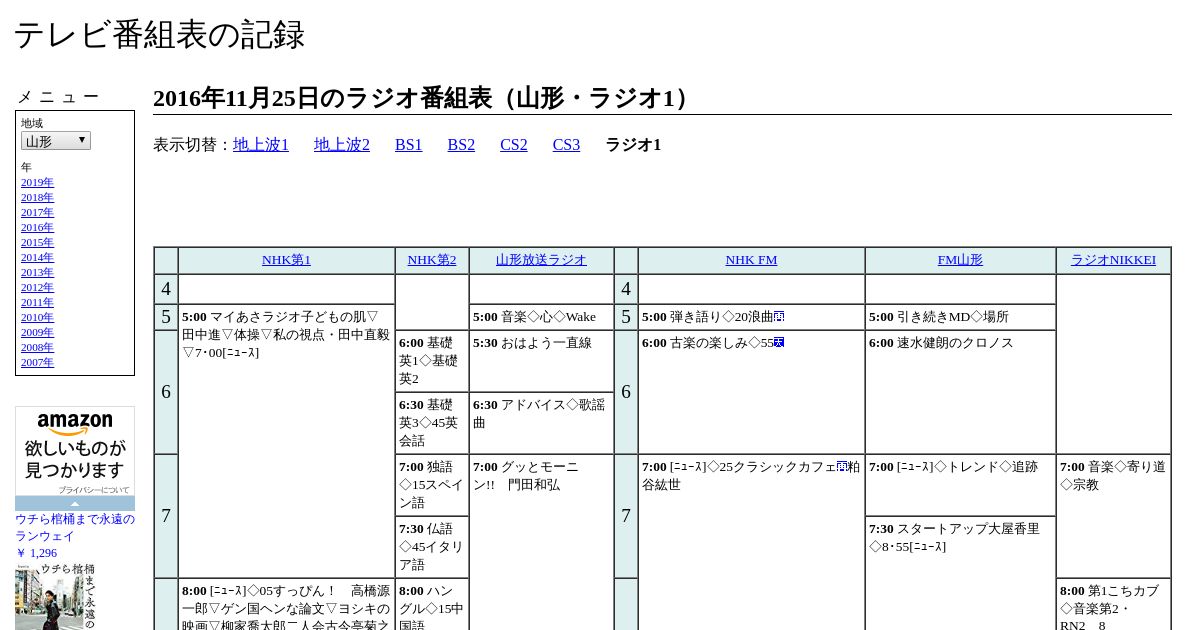
Task: Open the 2007年 archive link
Action: click(37, 363)
